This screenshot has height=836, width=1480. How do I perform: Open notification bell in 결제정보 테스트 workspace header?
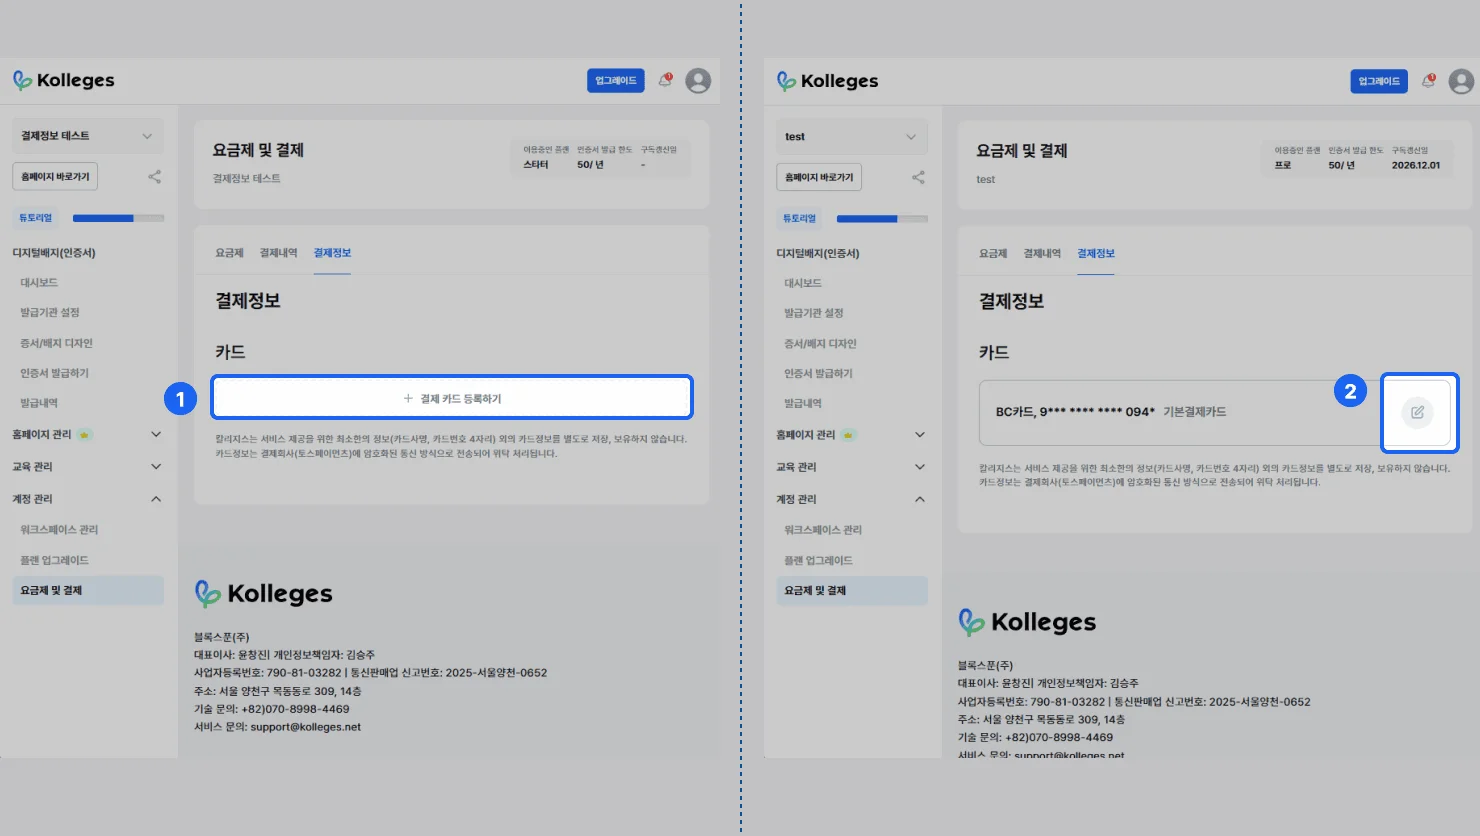(x=665, y=81)
